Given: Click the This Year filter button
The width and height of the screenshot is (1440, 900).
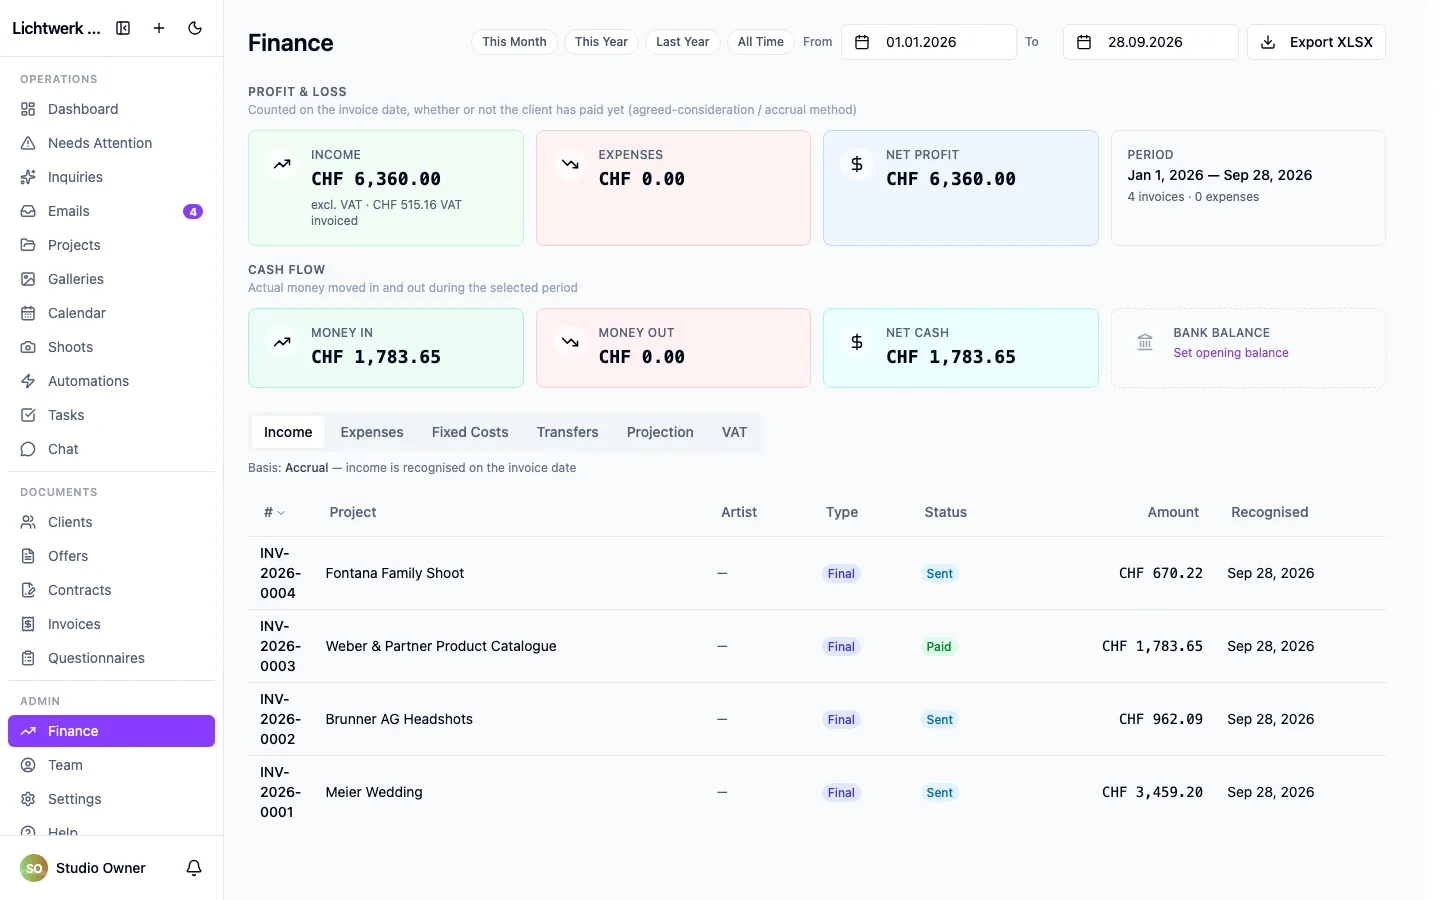Looking at the screenshot, I should click(x=601, y=42).
